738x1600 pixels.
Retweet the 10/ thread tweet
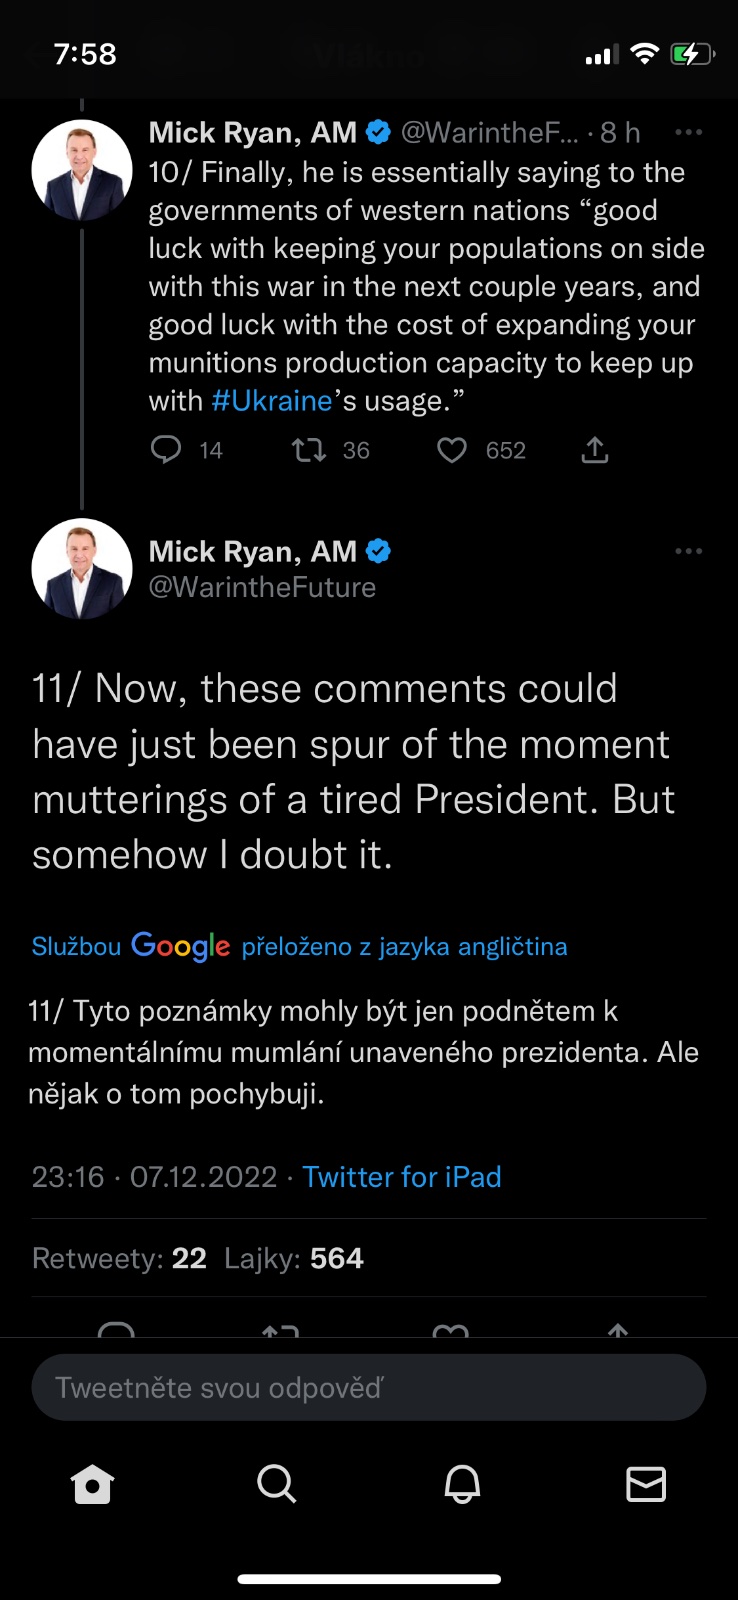point(309,450)
